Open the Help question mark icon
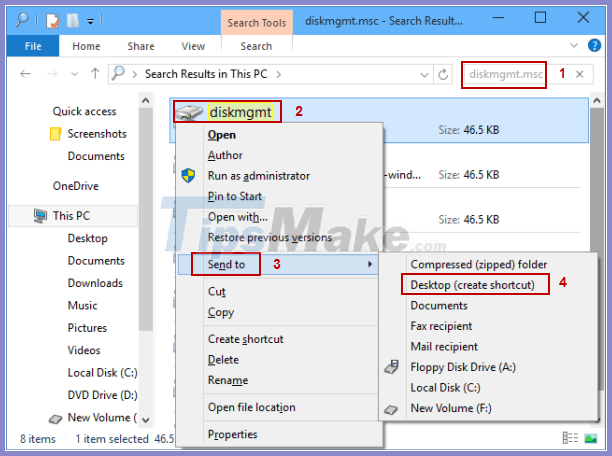The height and width of the screenshot is (456, 612). (594, 45)
